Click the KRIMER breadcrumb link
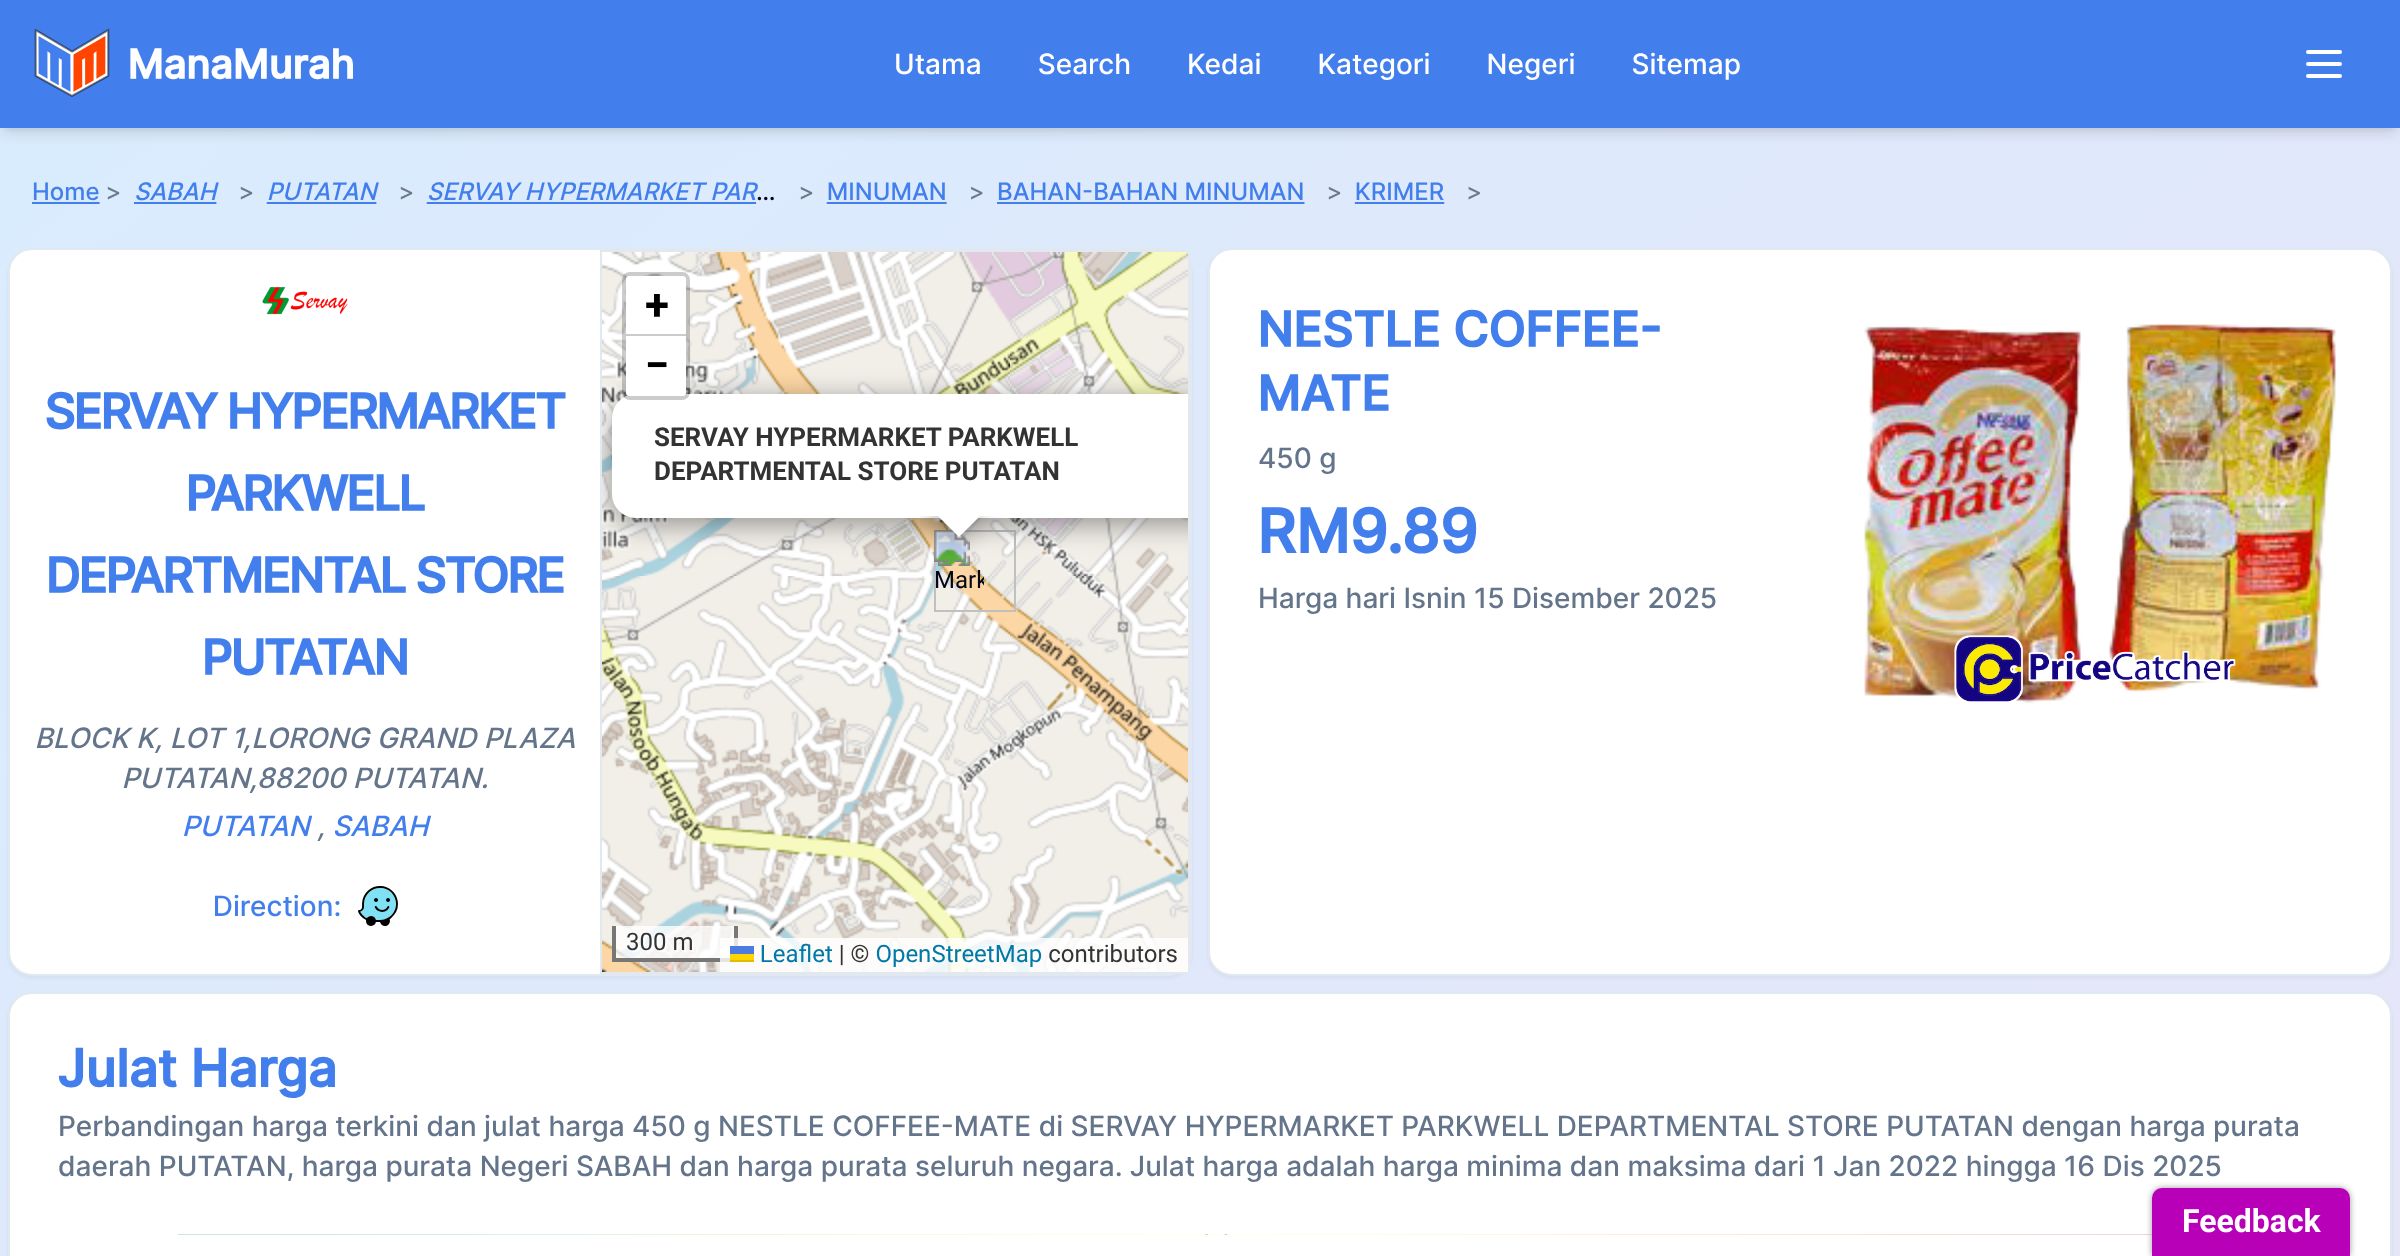The width and height of the screenshot is (2400, 1256). (1398, 191)
